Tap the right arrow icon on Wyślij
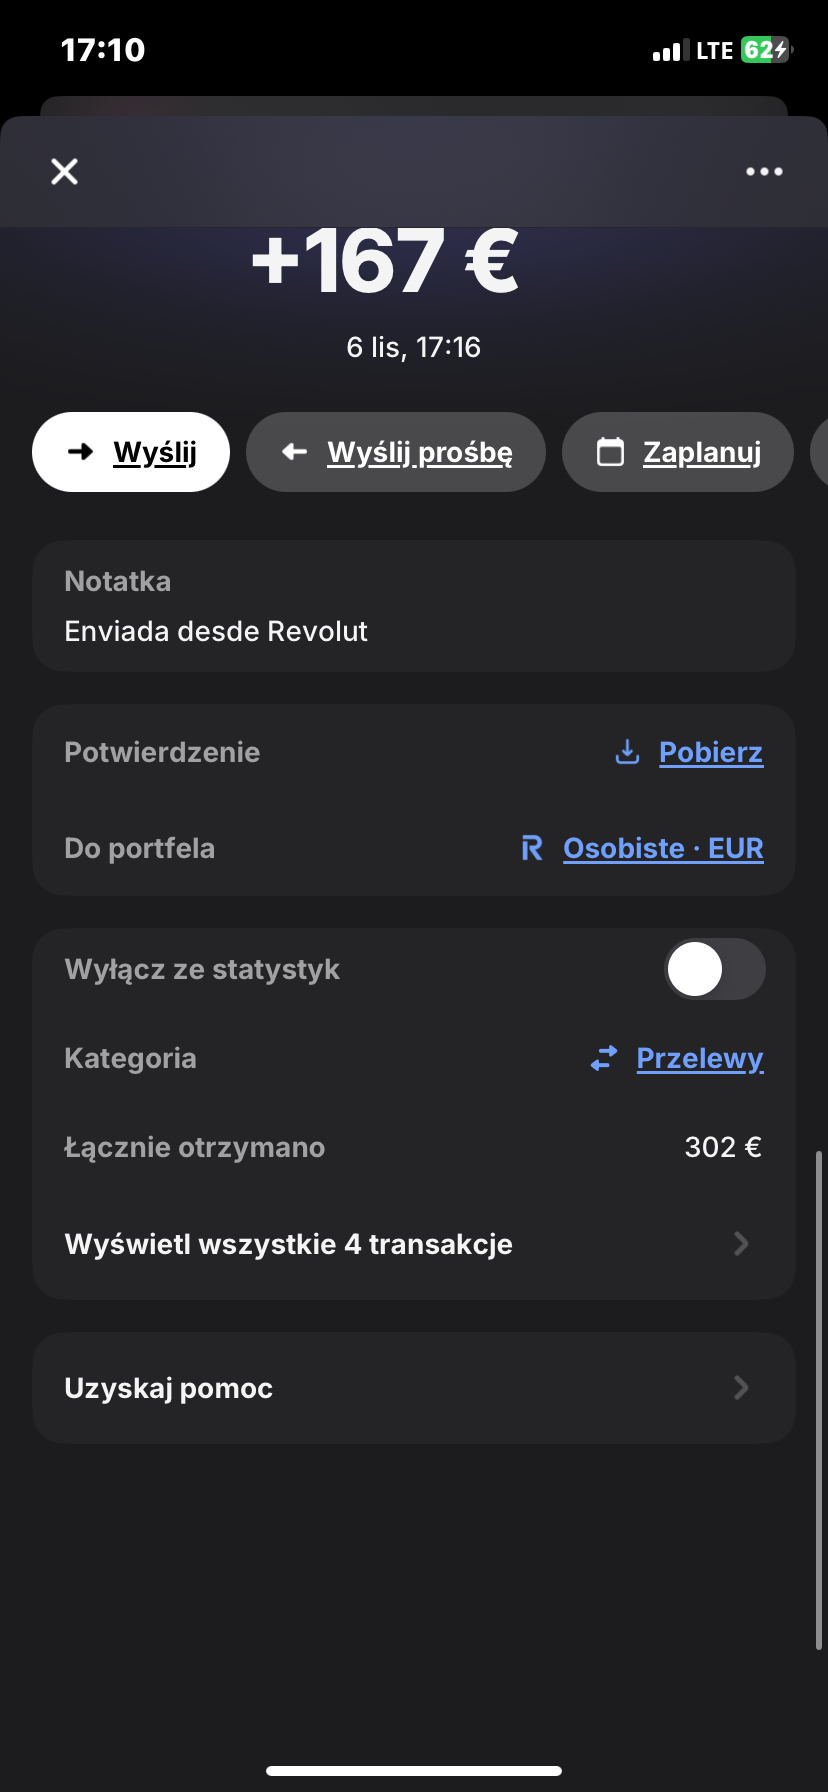 81,452
